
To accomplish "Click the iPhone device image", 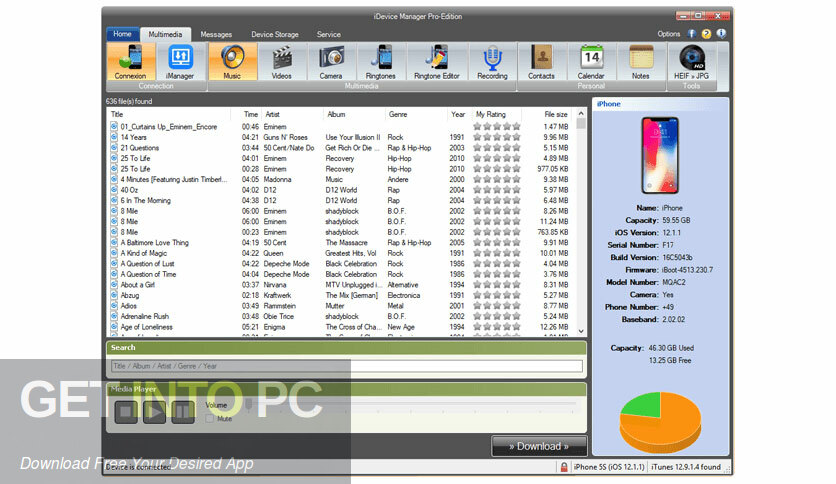I will coord(660,155).
